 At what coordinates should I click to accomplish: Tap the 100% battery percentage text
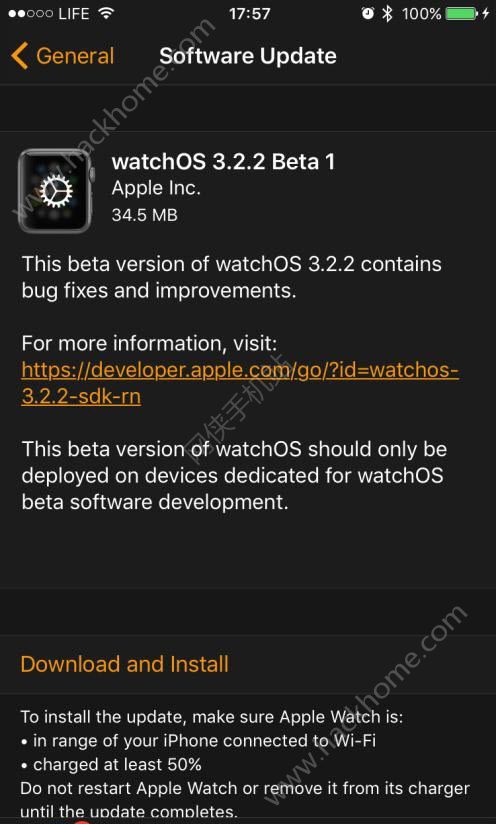tap(421, 14)
